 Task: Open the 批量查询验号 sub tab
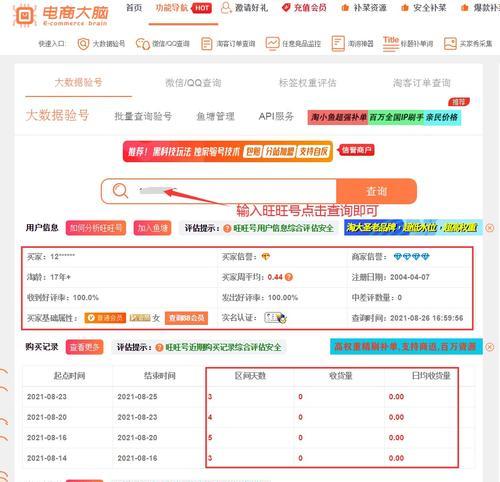(143, 116)
